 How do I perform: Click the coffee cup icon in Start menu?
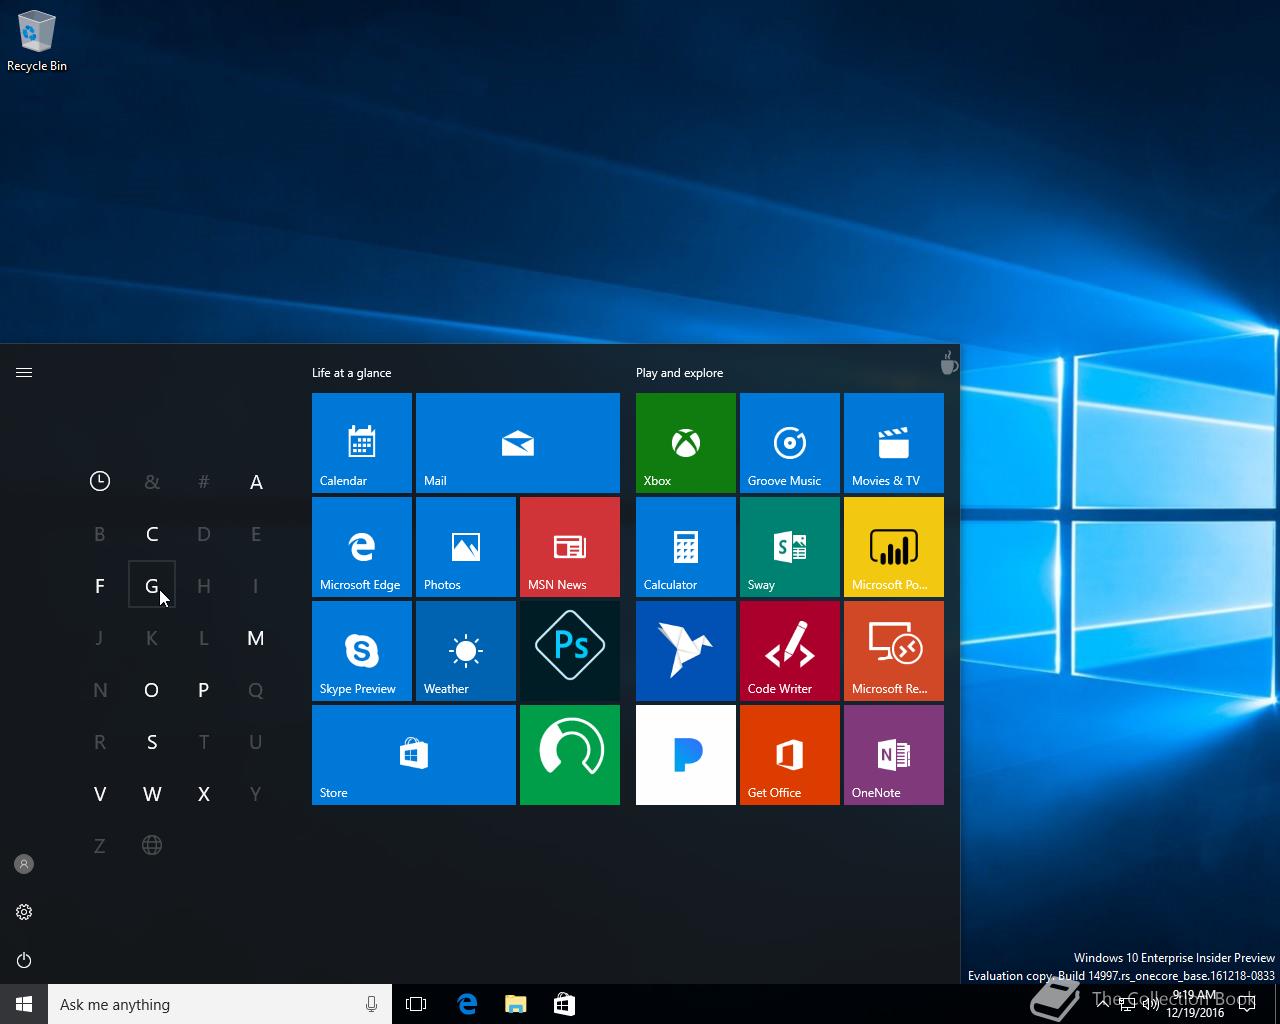[948, 364]
